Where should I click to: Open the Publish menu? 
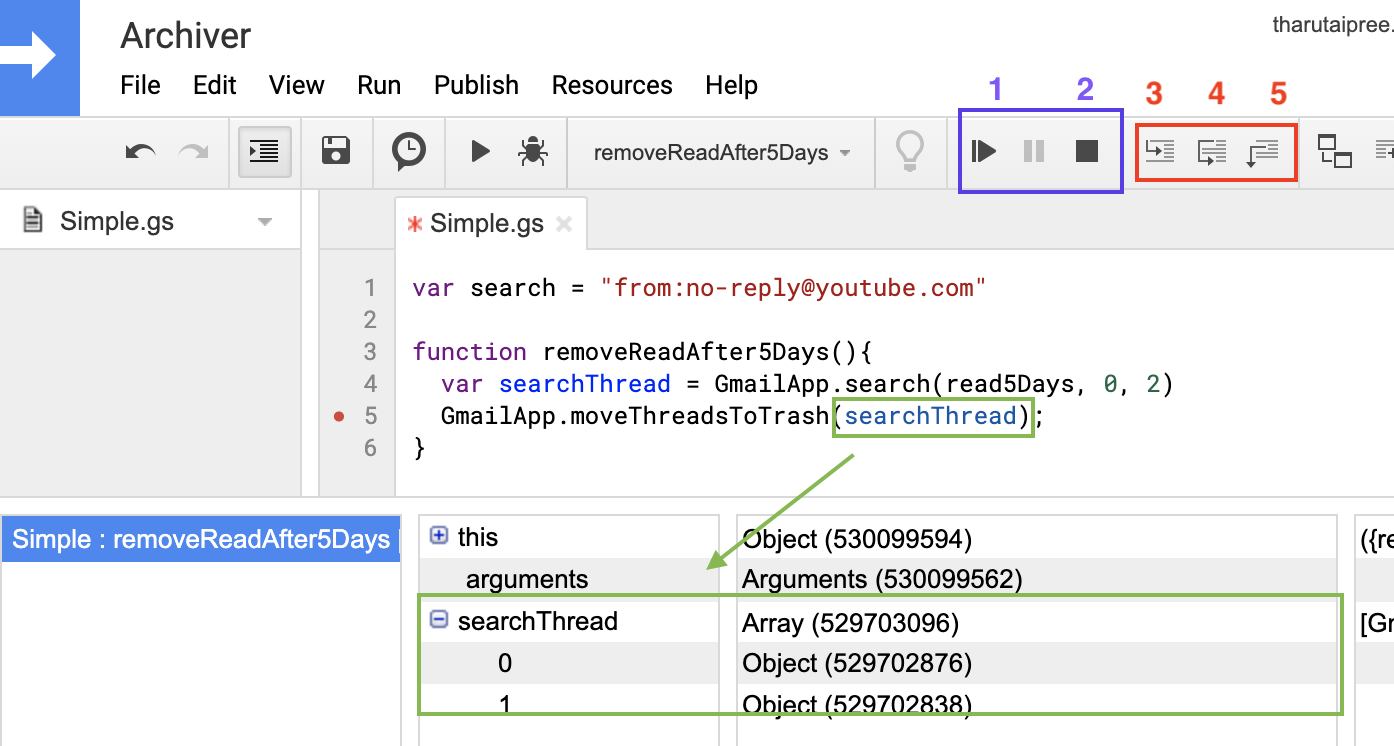point(476,85)
